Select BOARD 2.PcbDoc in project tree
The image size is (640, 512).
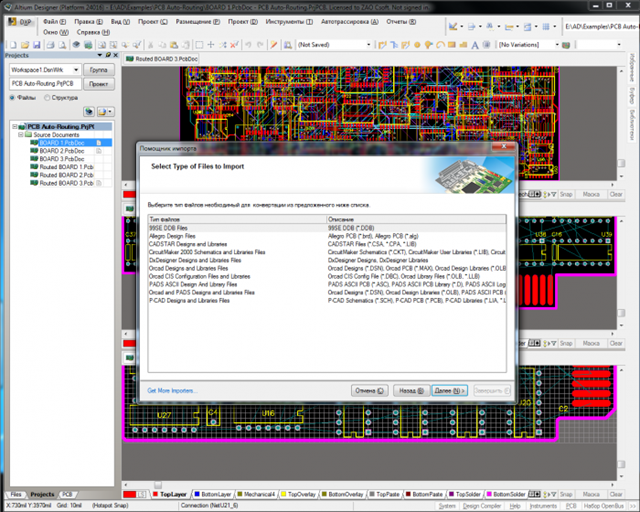click(62, 151)
